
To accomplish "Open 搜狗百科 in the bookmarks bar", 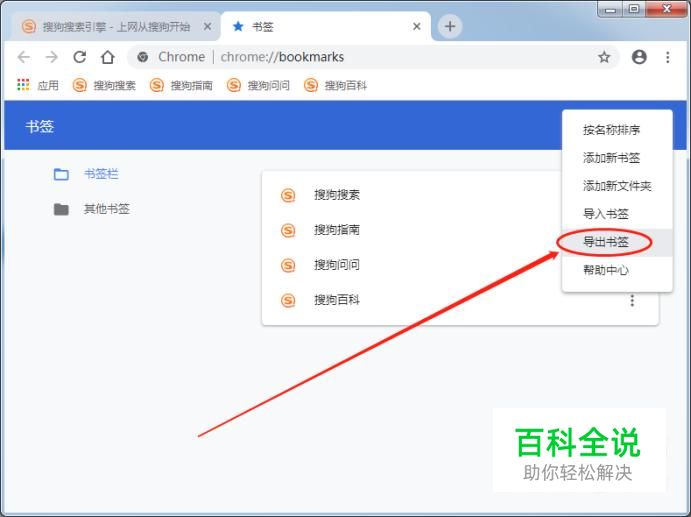I will (335, 85).
